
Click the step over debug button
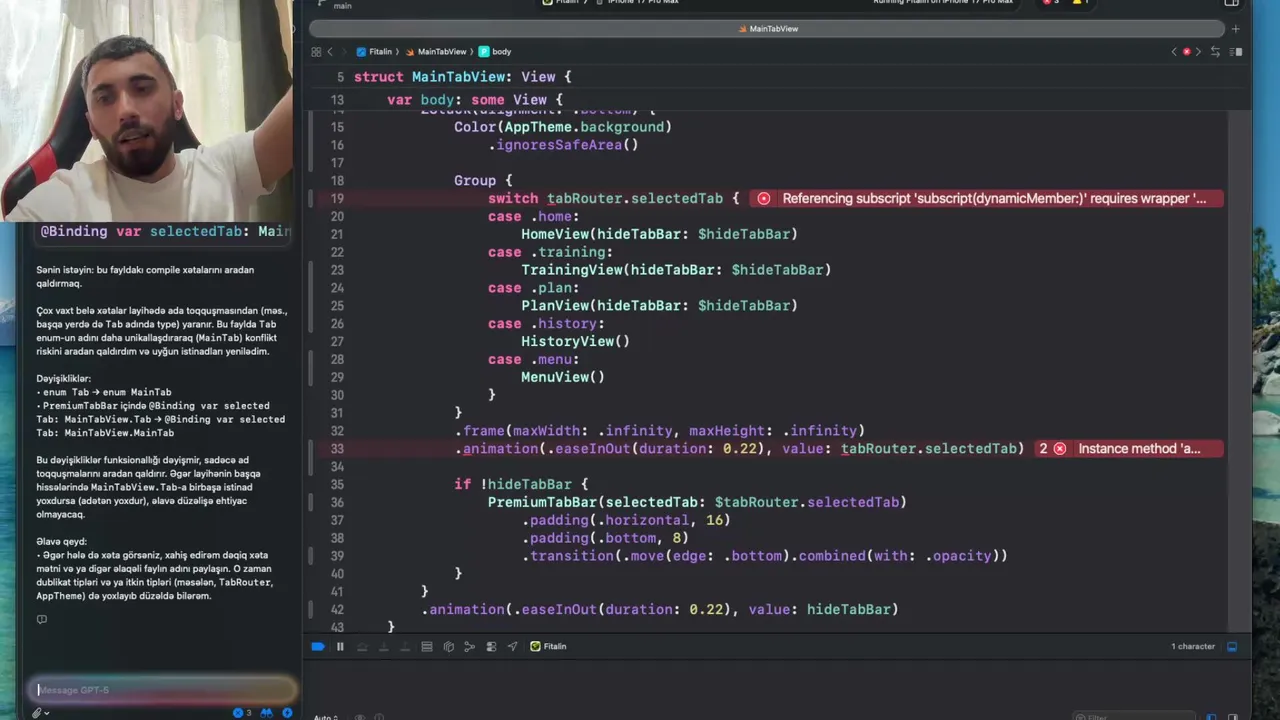pos(362,647)
